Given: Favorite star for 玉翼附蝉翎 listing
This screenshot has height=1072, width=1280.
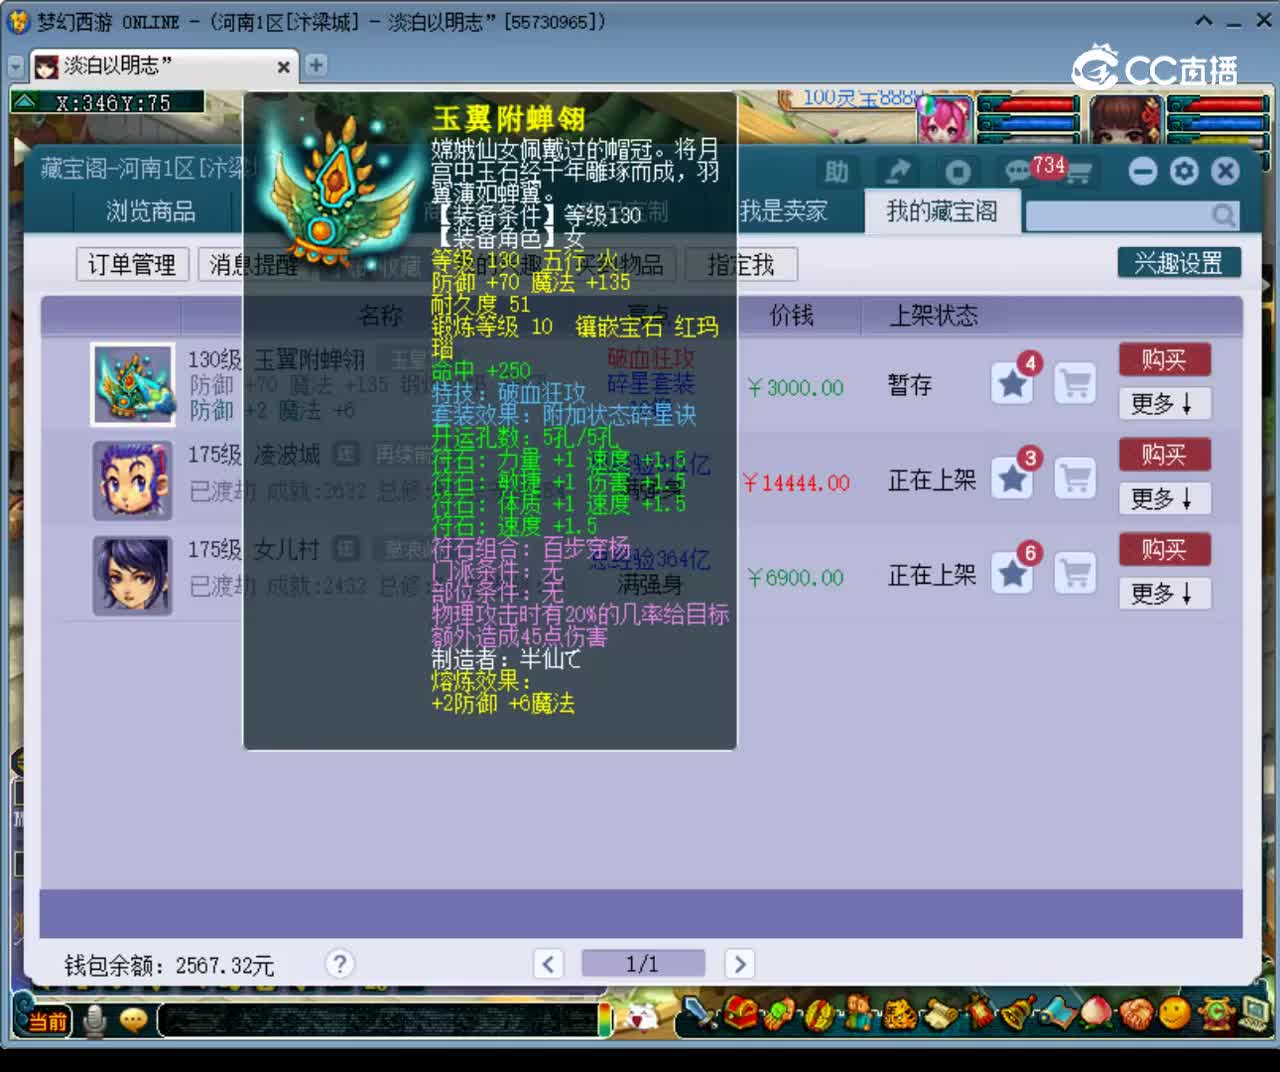Looking at the screenshot, I should pyautogui.click(x=1012, y=383).
